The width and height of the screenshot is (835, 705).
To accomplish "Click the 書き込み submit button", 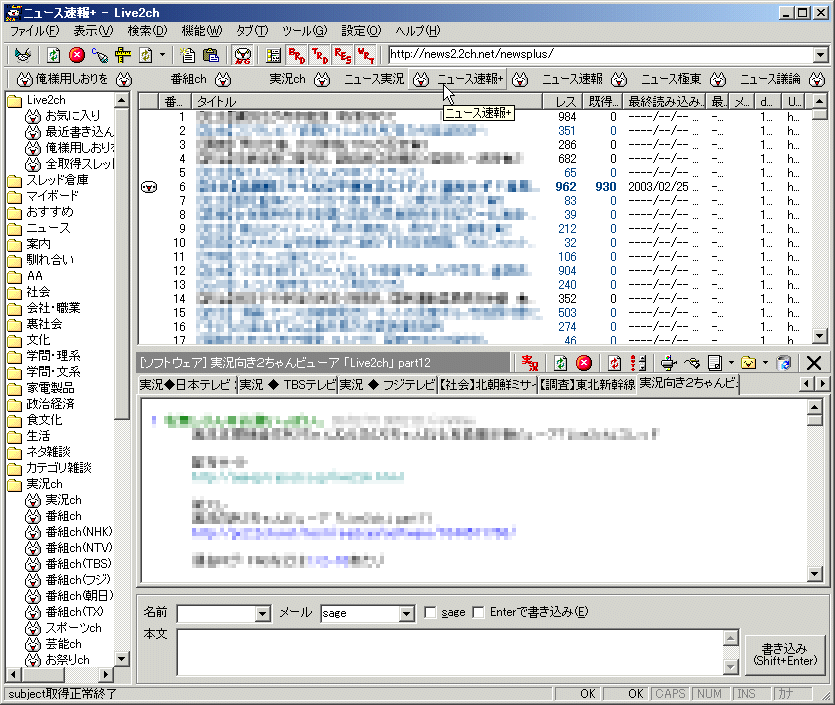I will coord(785,654).
